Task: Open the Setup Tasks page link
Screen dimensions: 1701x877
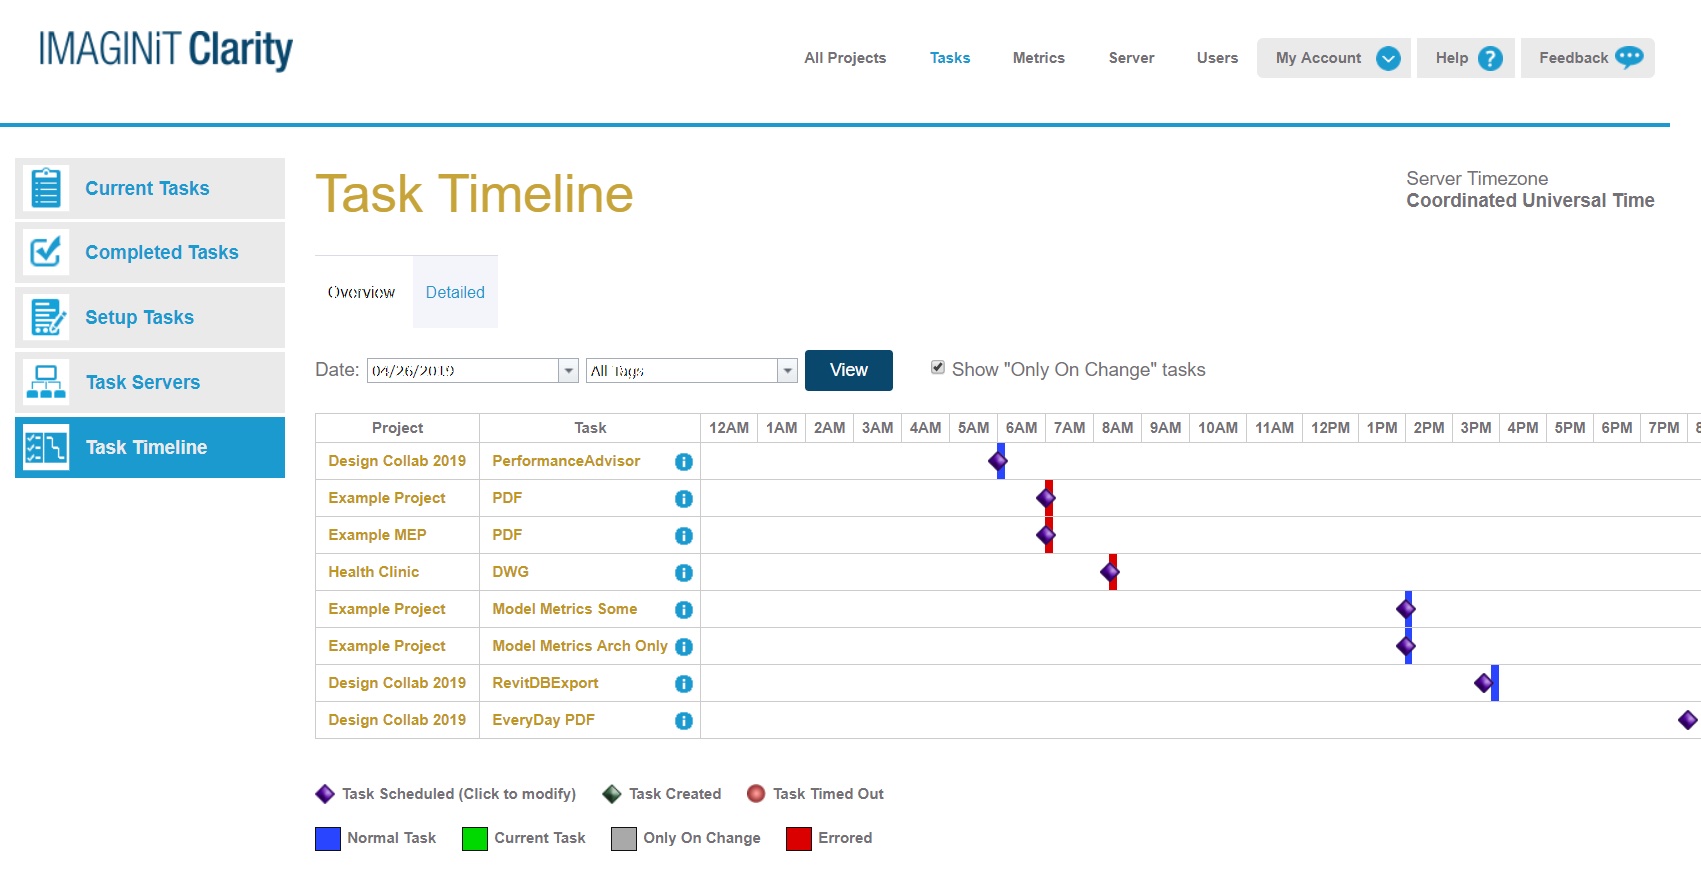Action: pyautogui.click(x=139, y=317)
